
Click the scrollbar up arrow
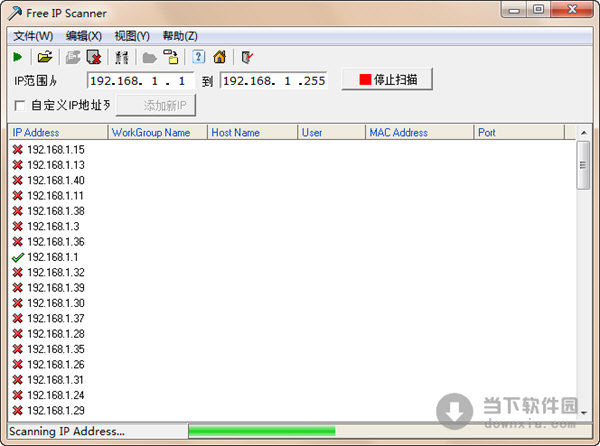coord(584,133)
